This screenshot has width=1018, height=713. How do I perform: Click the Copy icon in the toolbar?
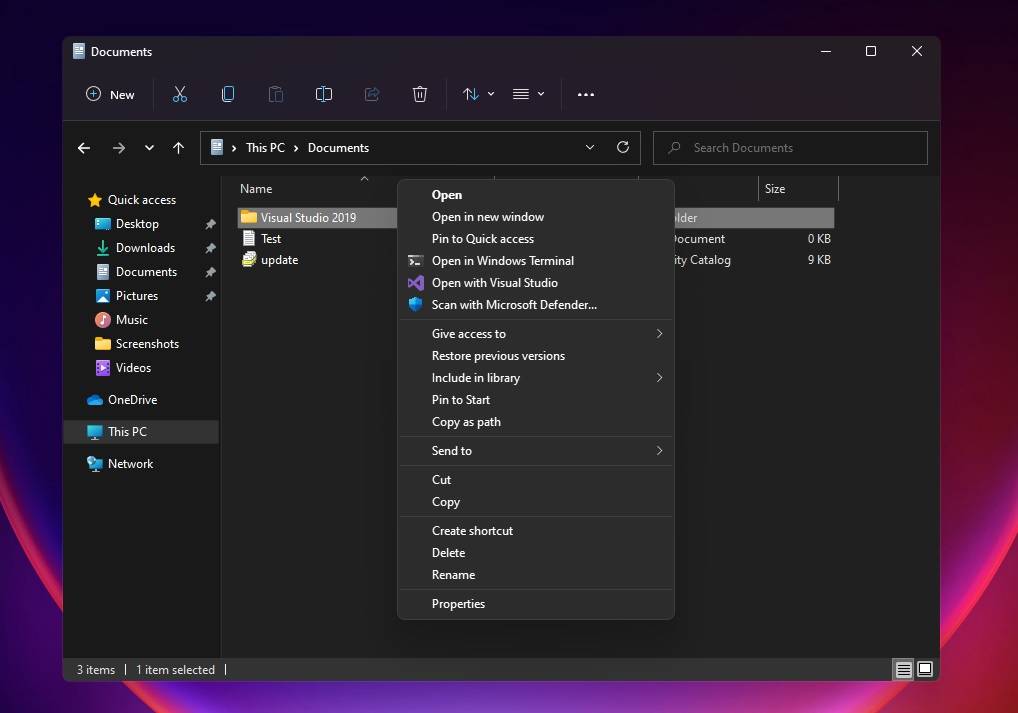pos(228,94)
